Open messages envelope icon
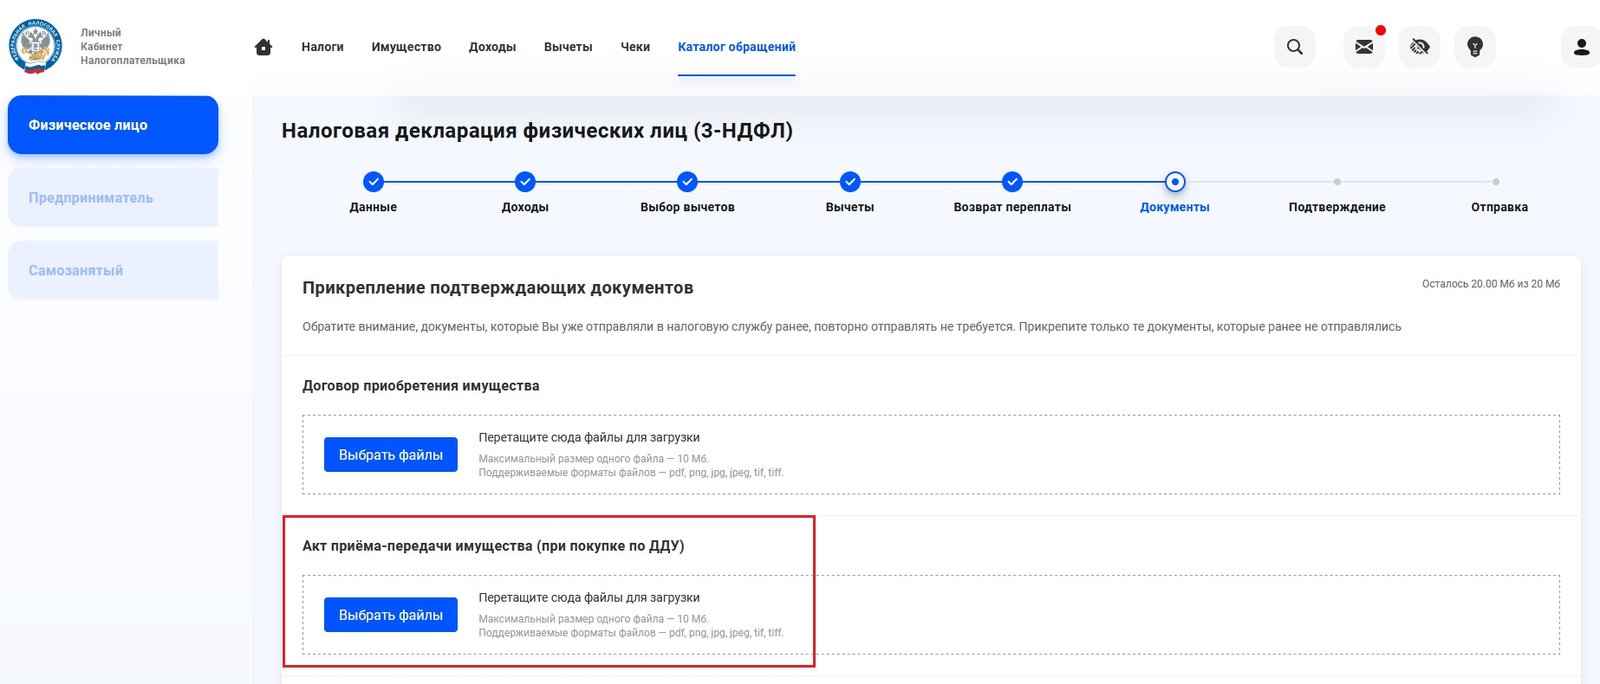 click(x=1364, y=47)
